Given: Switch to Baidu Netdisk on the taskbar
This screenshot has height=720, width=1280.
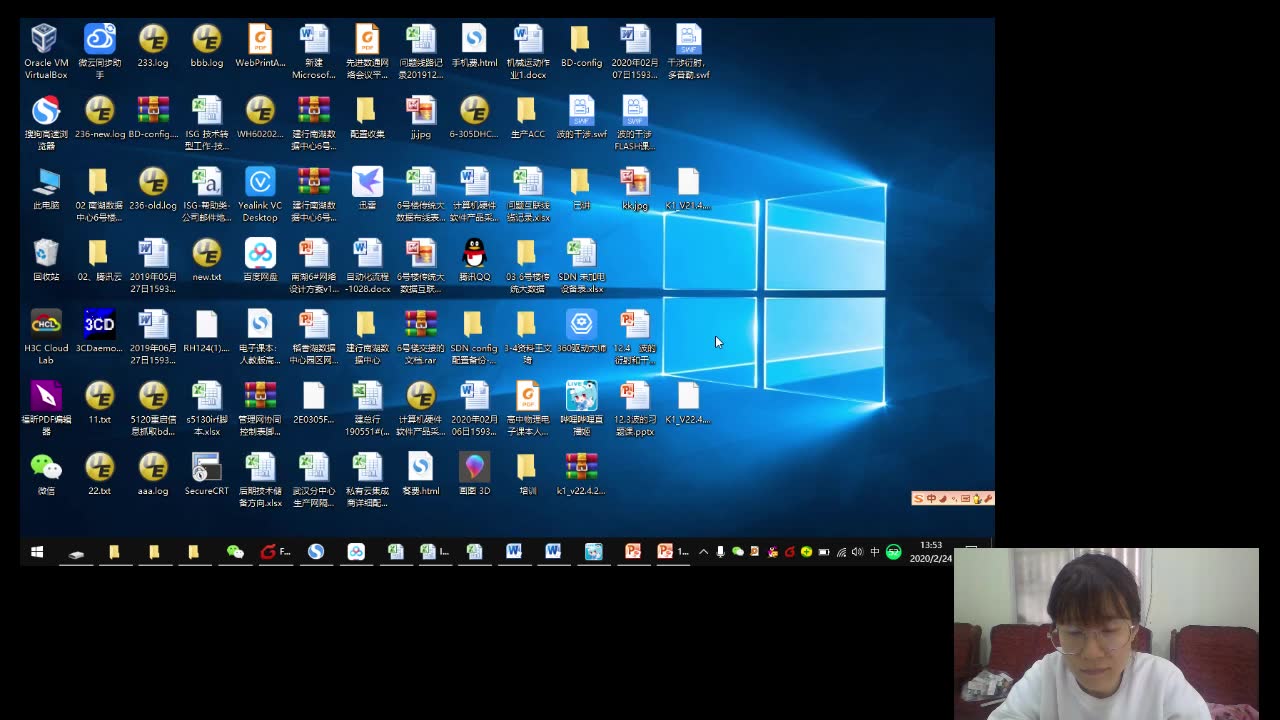Looking at the screenshot, I should tap(356, 552).
